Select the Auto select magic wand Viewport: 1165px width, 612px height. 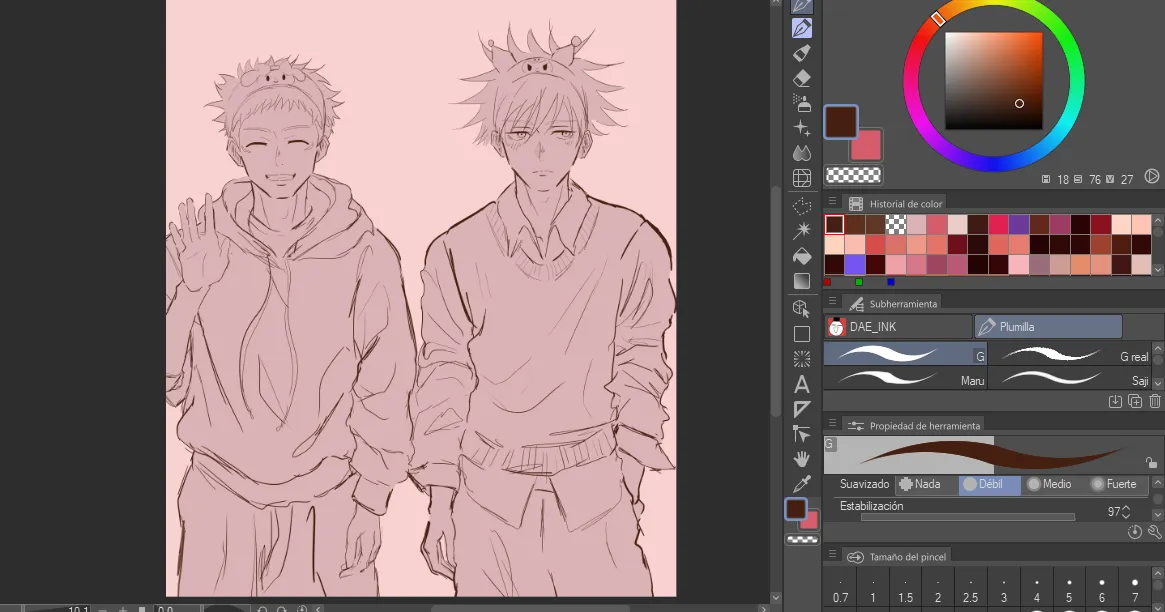click(802, 231)
